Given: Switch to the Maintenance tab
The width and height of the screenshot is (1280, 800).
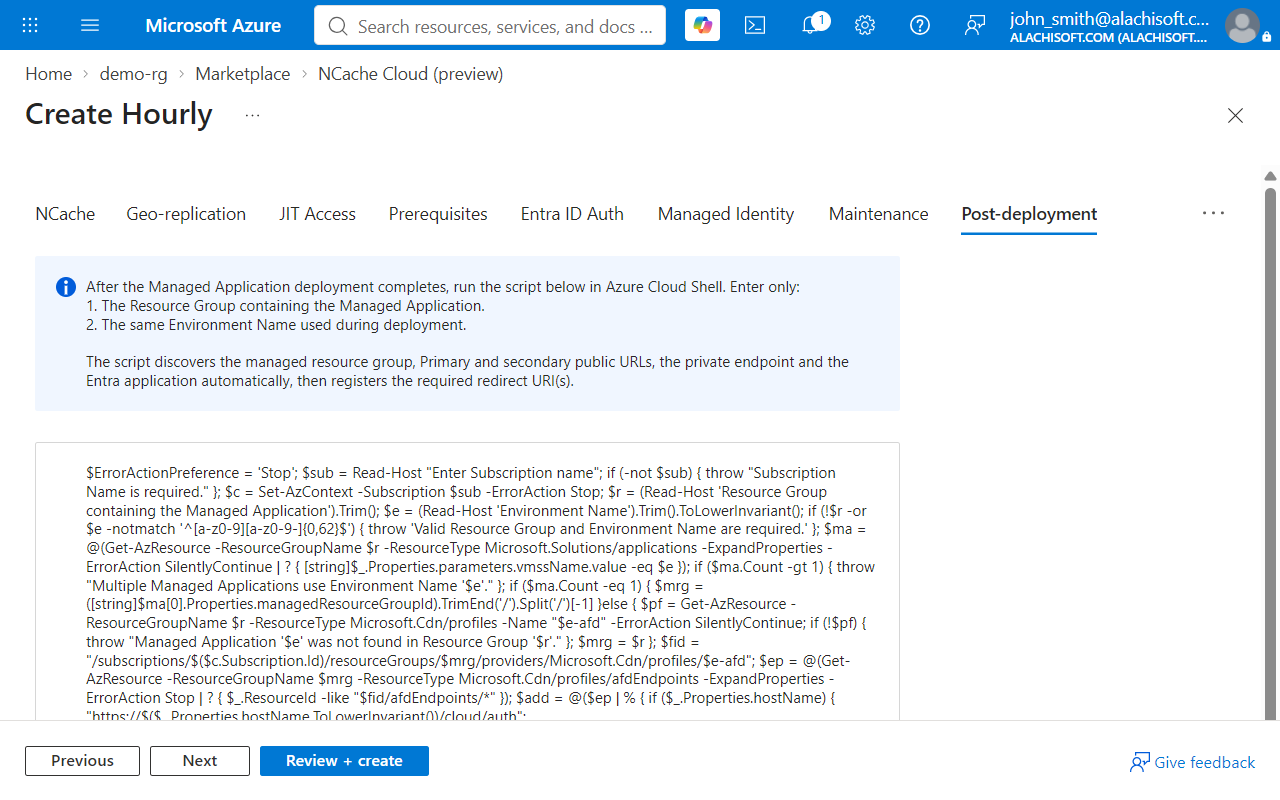Looking at the screenshot, I should (878, 214).
